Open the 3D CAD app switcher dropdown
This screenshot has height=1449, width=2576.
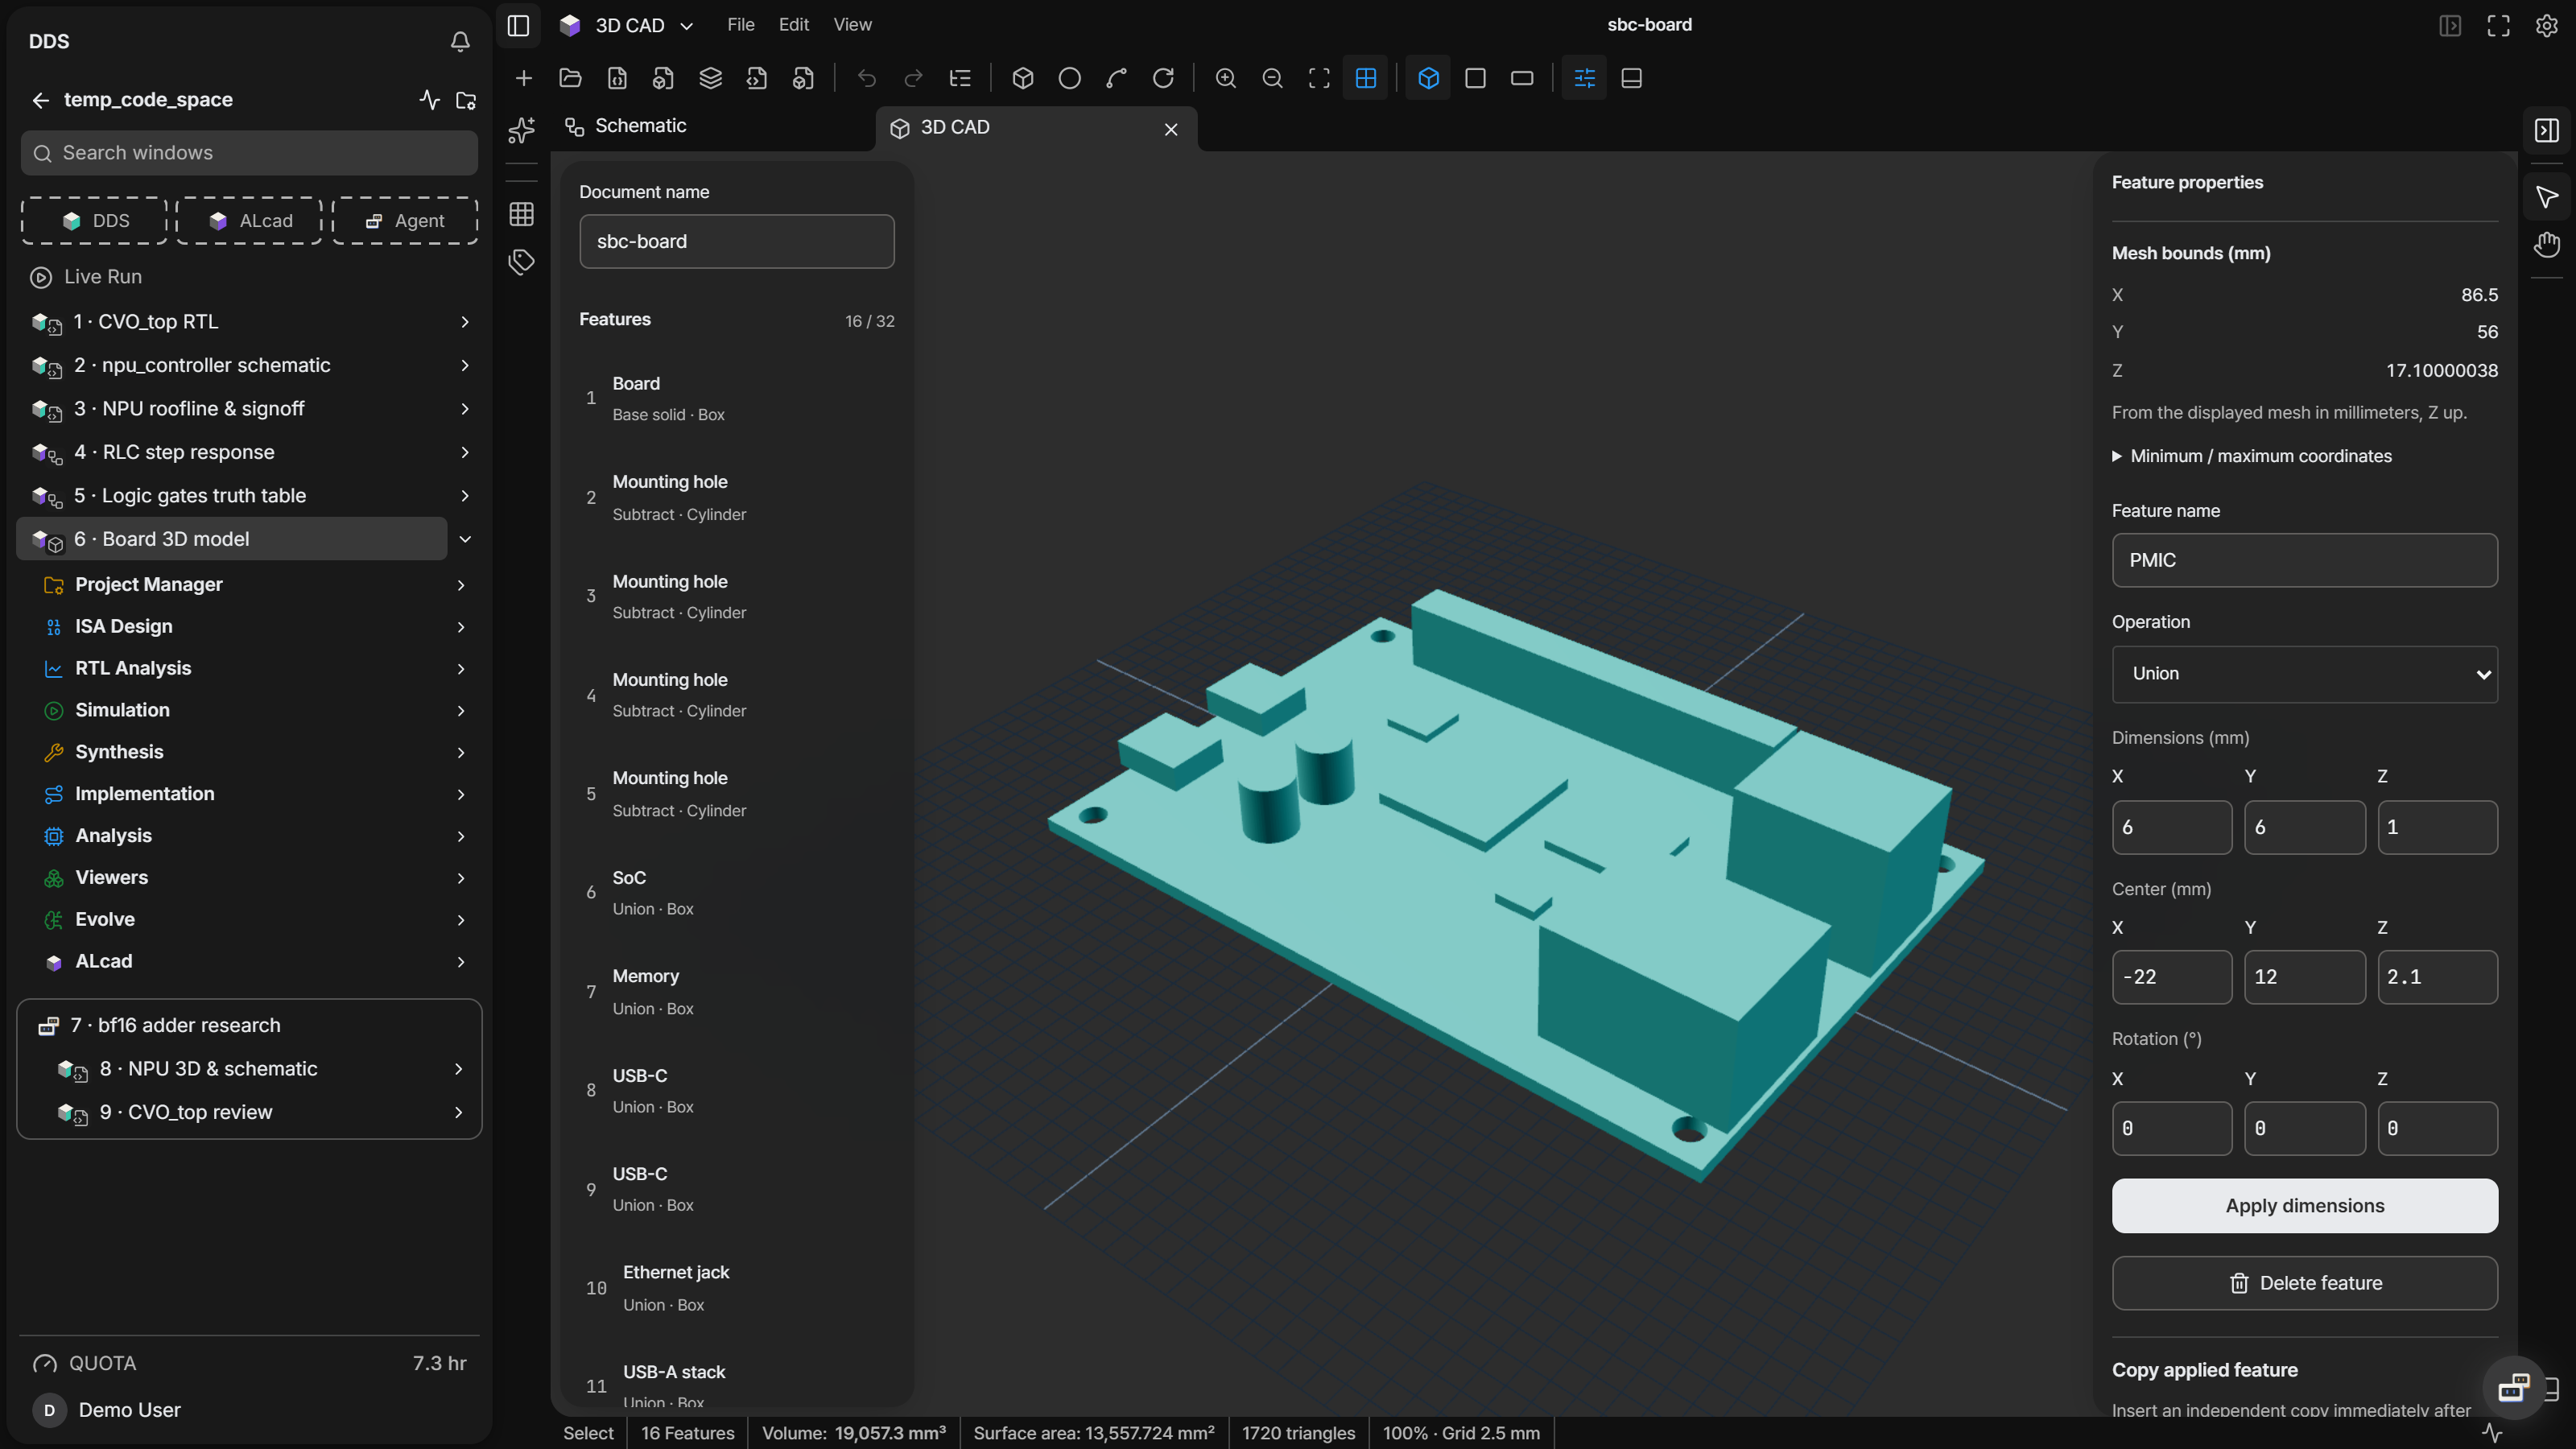(x=626, y=25)
